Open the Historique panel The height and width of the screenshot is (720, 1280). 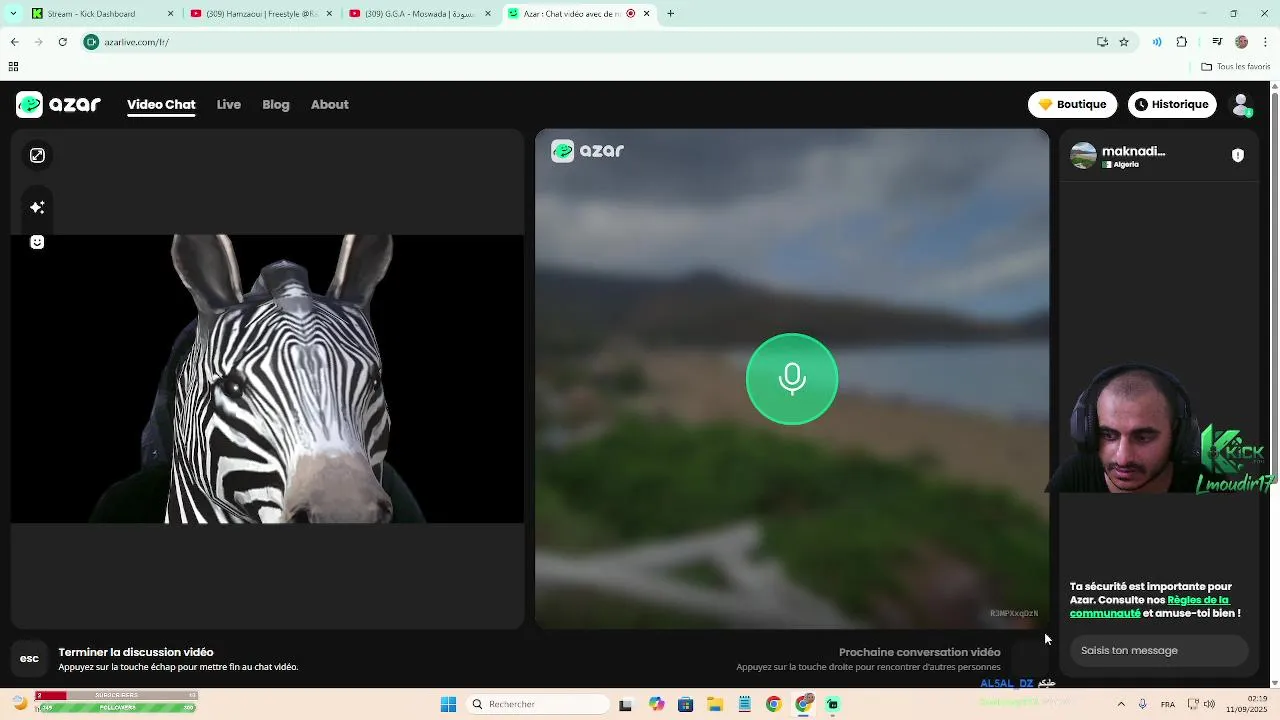[x=1172, y=104]
